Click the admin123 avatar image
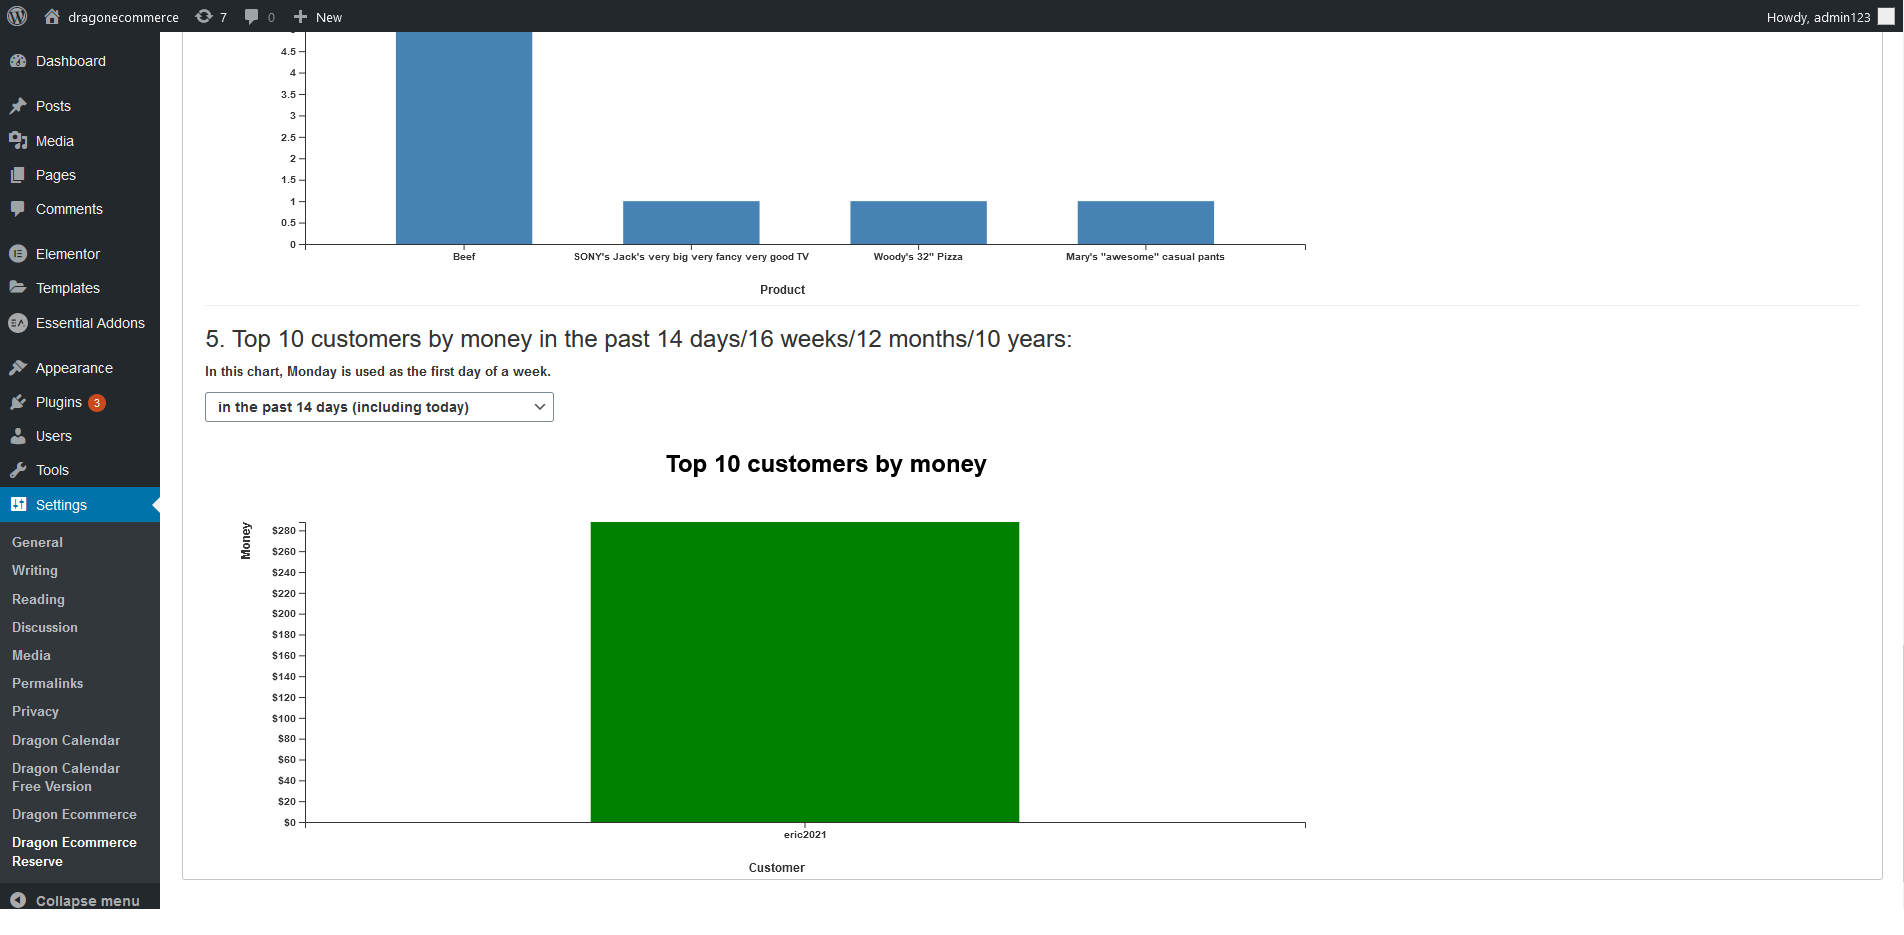Screen dimensions: 1904x935 tap(1886, 16)
